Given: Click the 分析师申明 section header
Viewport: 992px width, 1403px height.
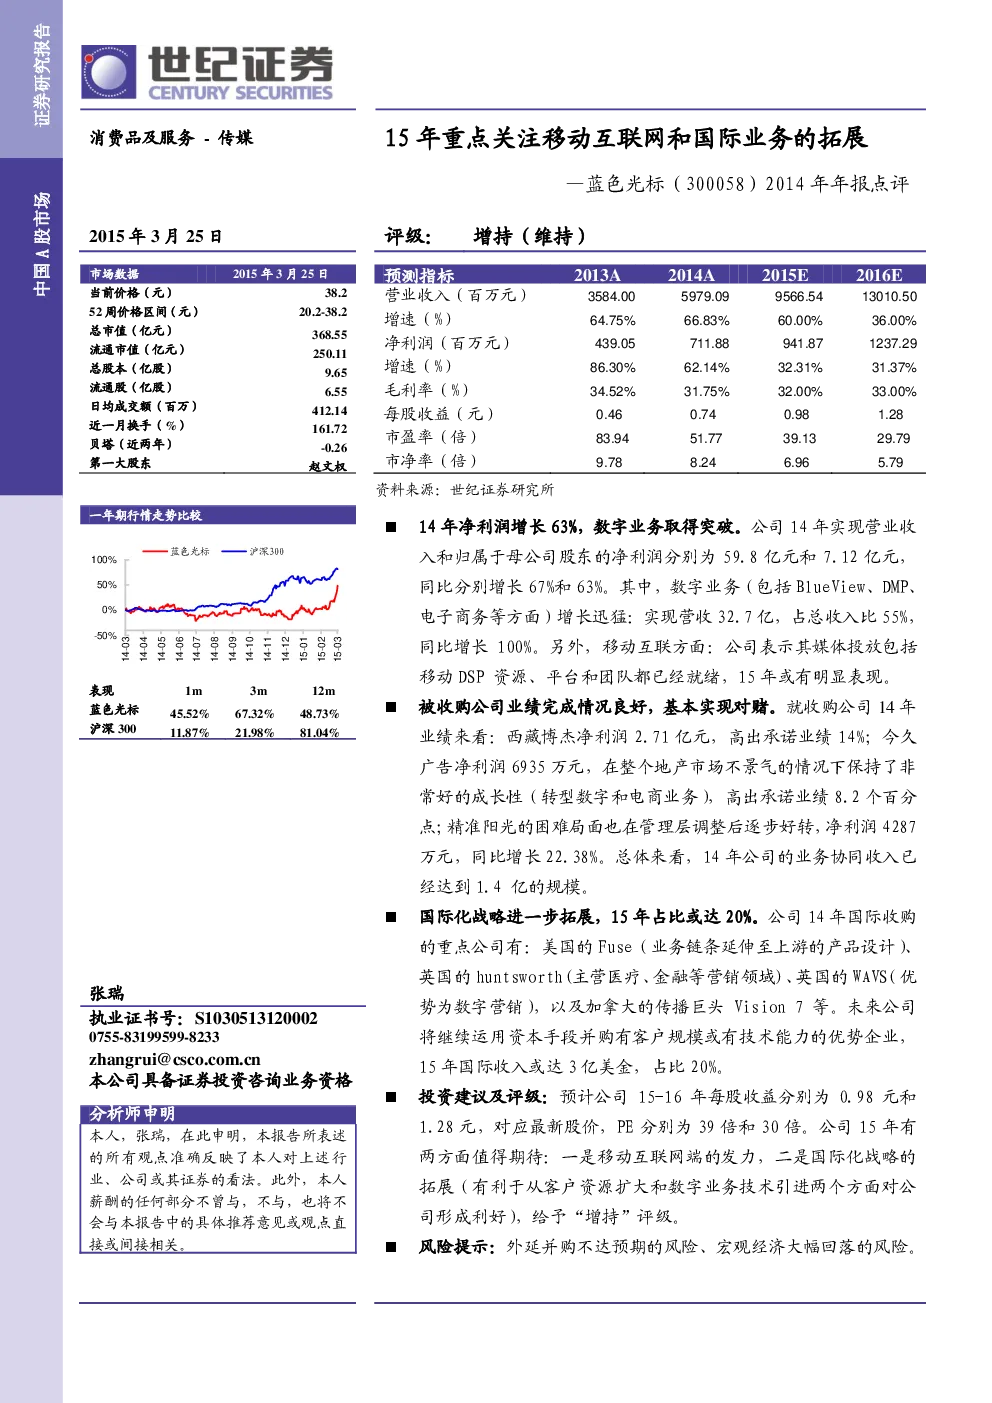Looking at the screenshot, I should point(218,1114).
